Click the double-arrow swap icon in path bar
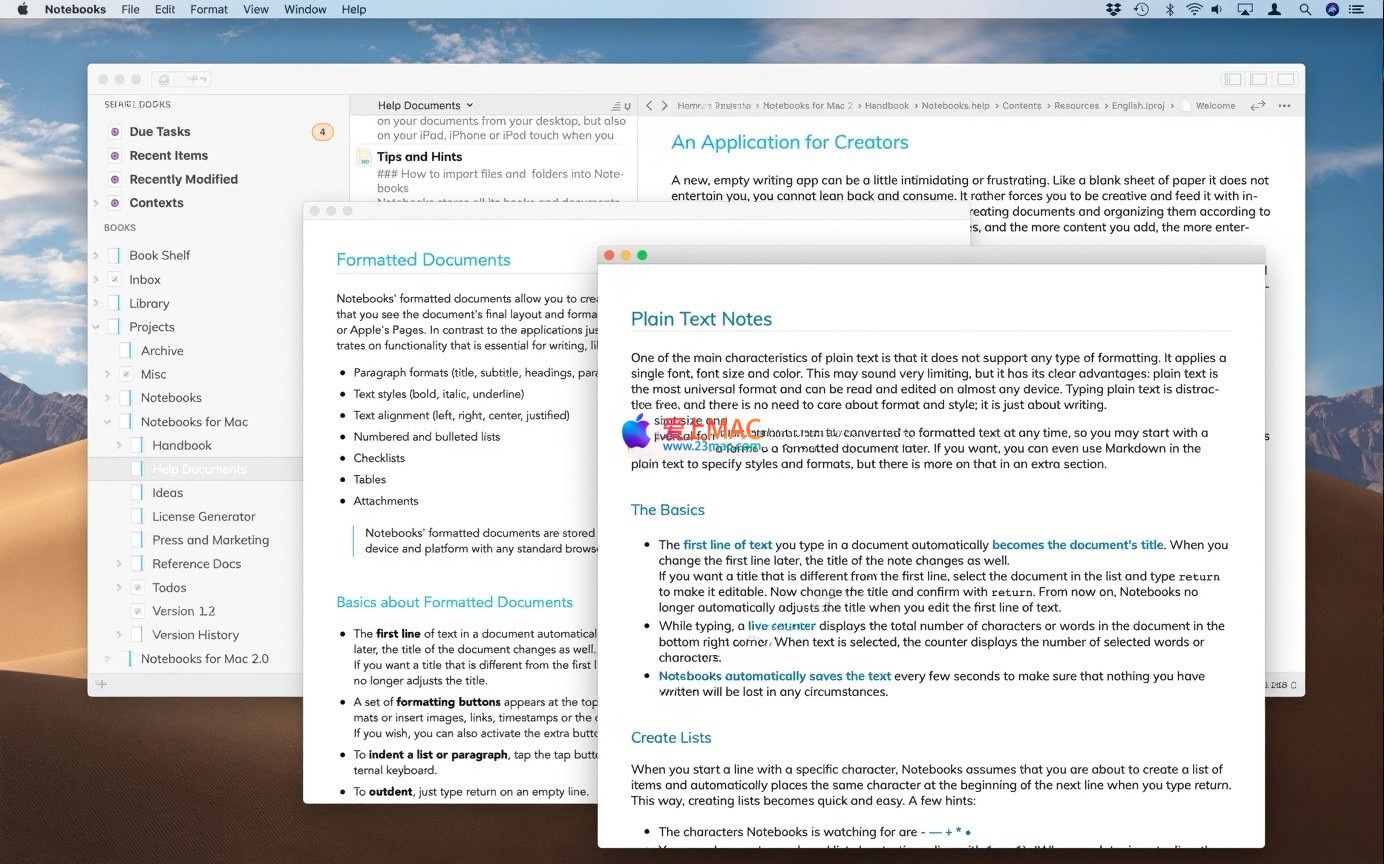Screen dimensions: 1384x864 1258,105
